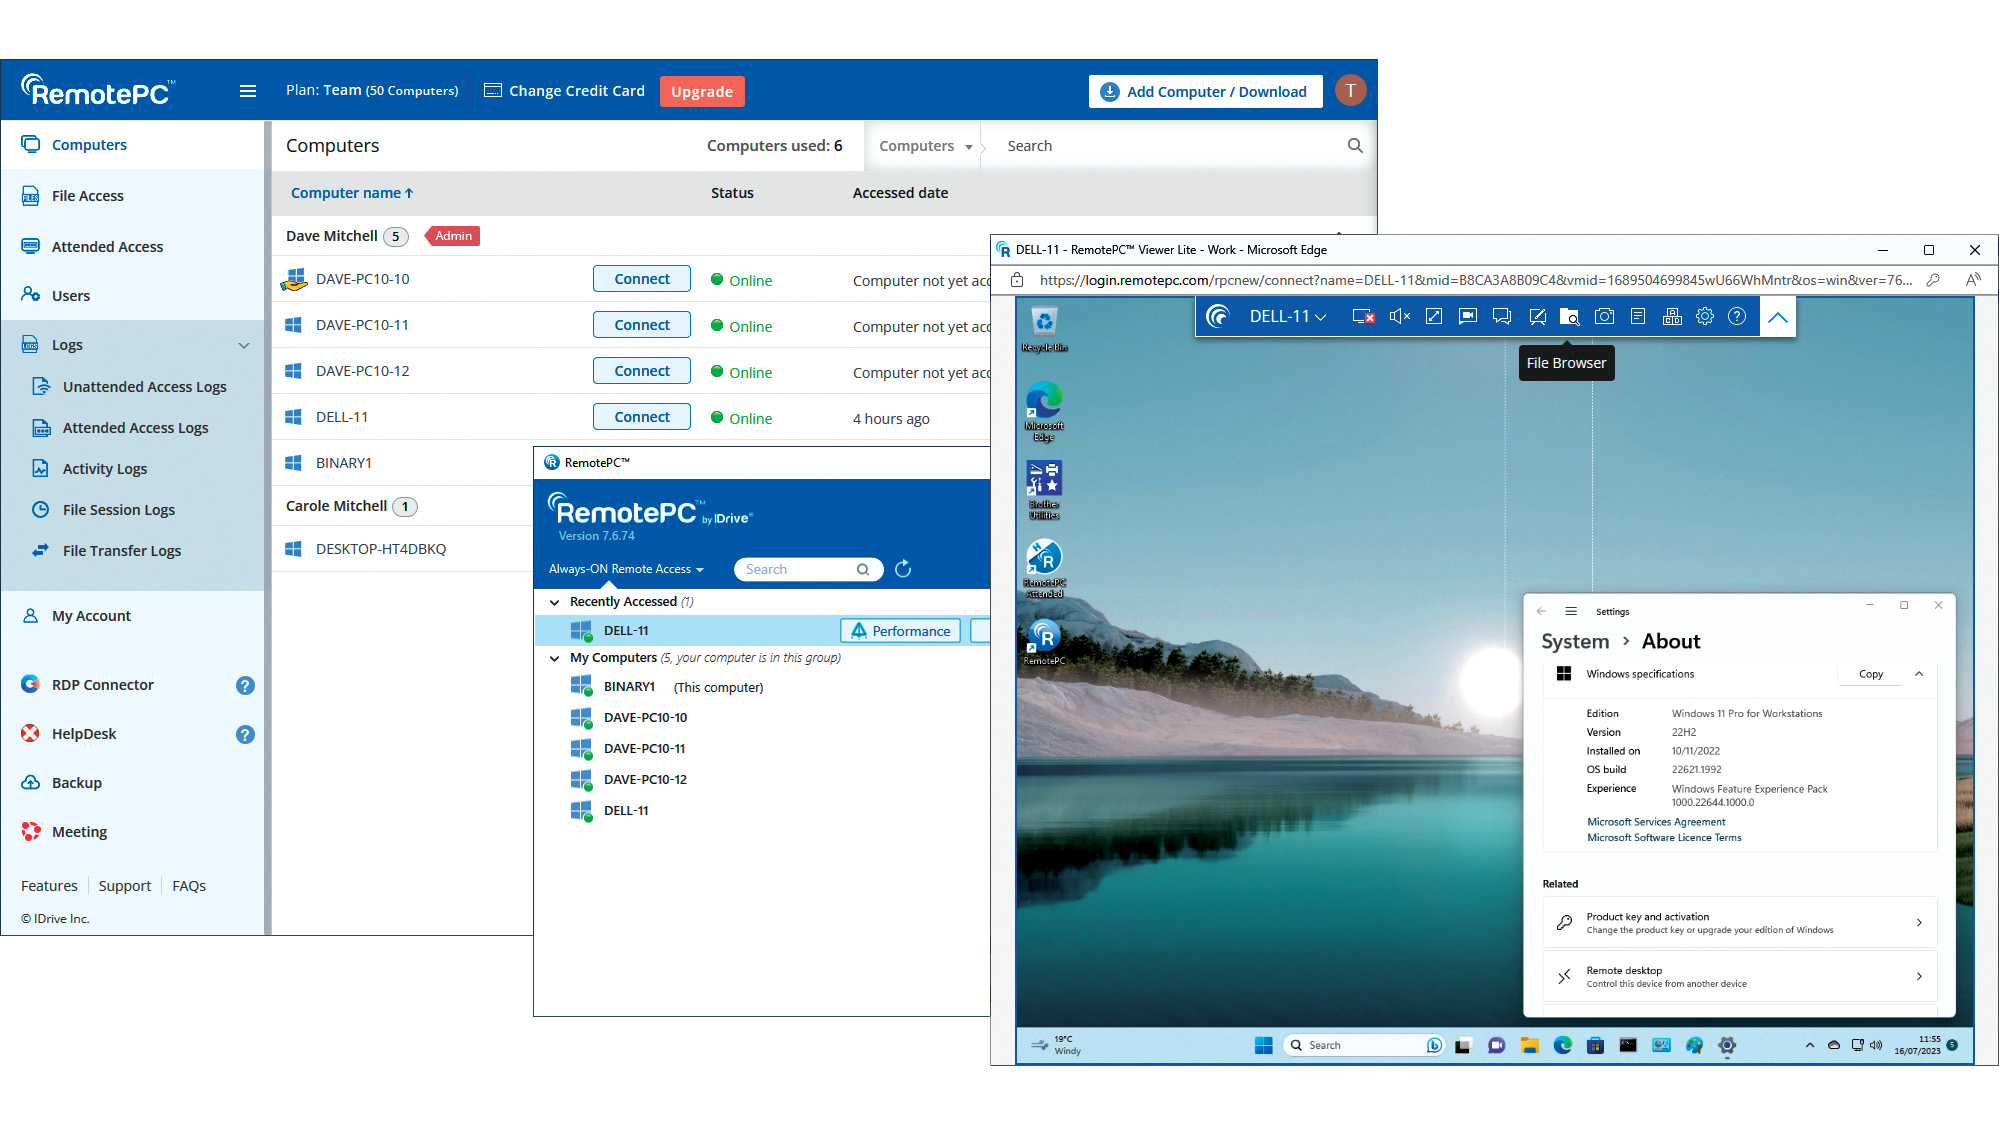
Task: Click the whiteboard icon in viewer toolbar
Action: tap(1537, 316)
